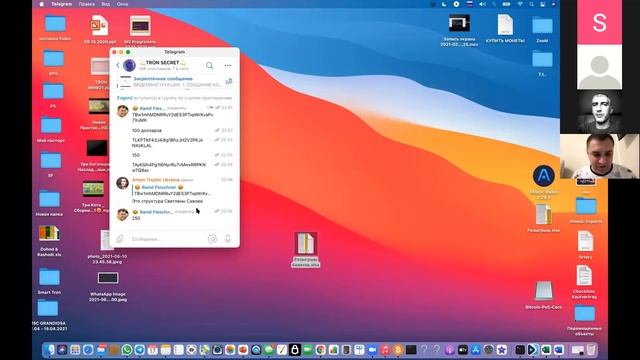The image size is (640, 360).
Task: Open Google Chrome from the Dock
Action: [x=320, y=350]
